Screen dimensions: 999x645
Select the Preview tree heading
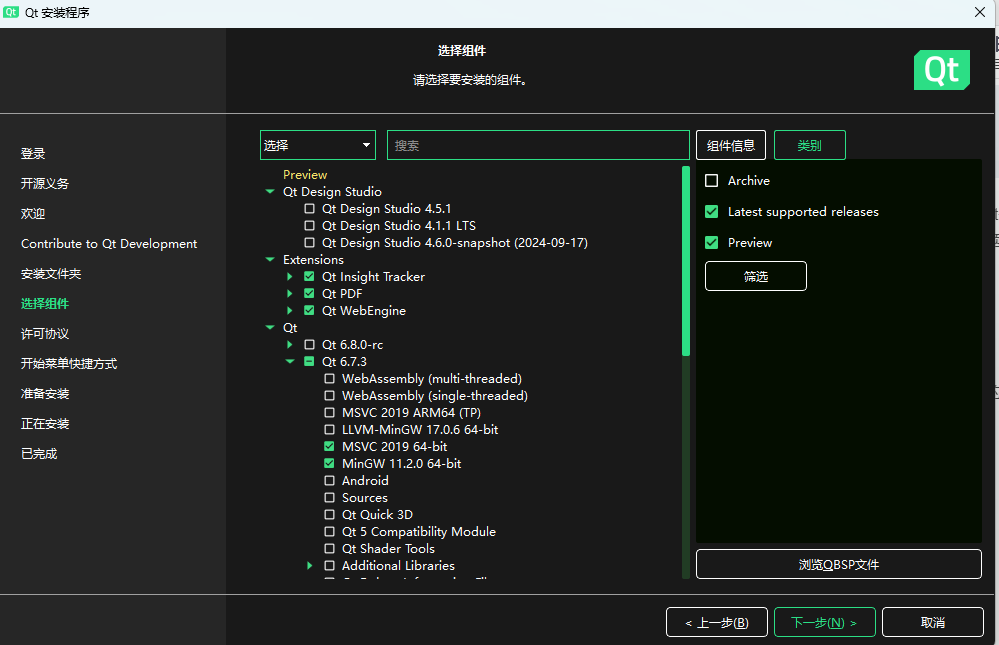coord(305,175)
